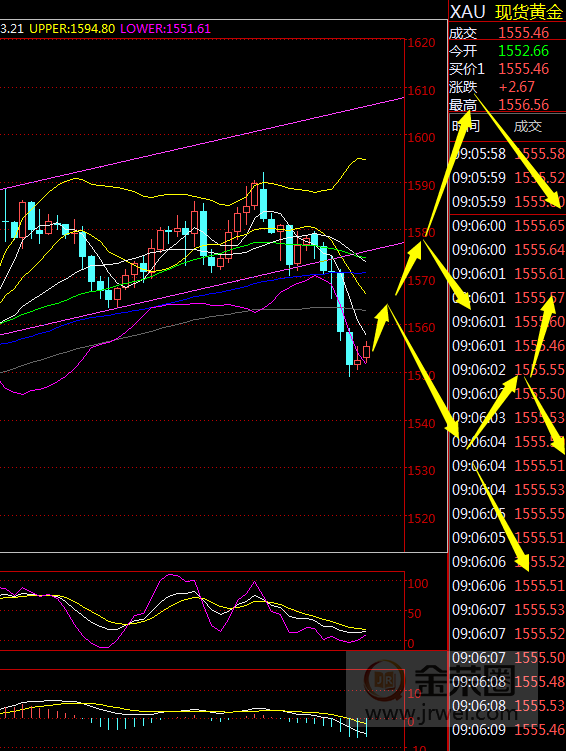Click the 1620 price axis label

421,43
